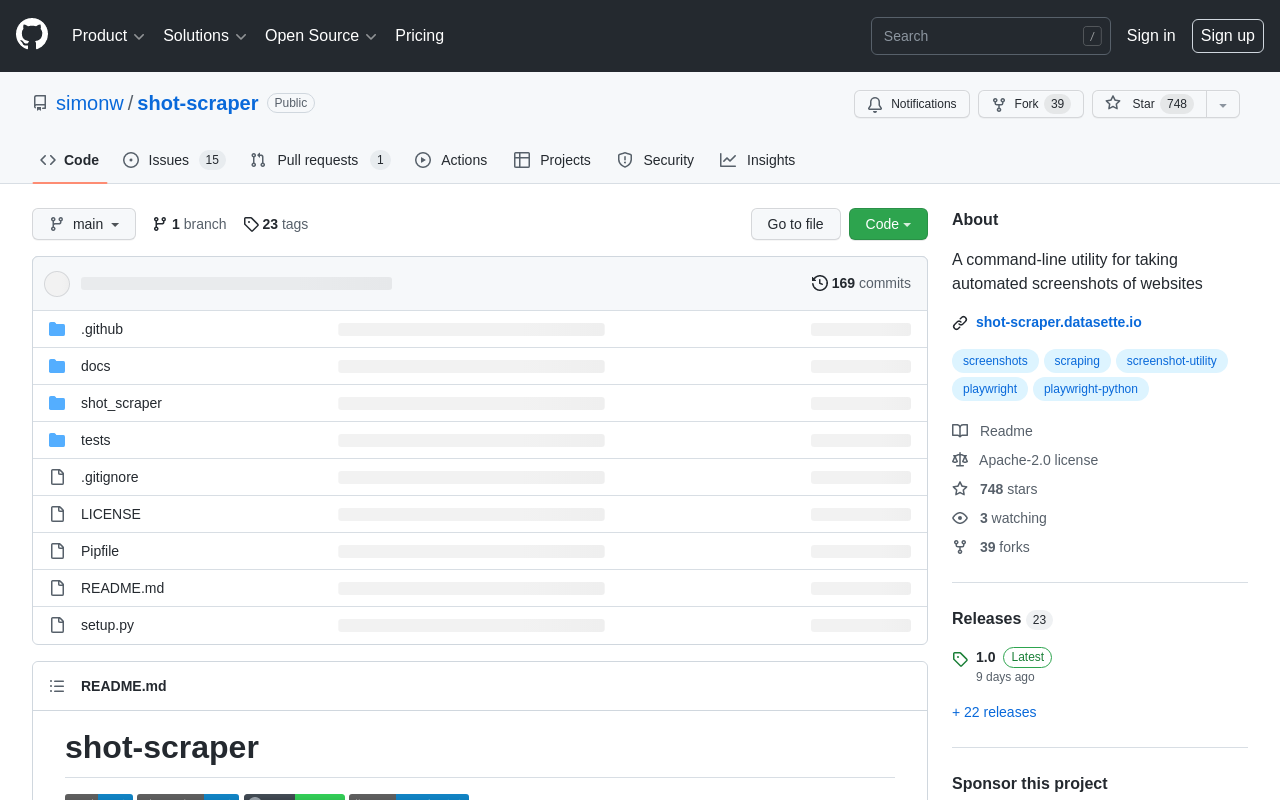
Task: Star the repository with Star button
Action: pos(1149,104)
